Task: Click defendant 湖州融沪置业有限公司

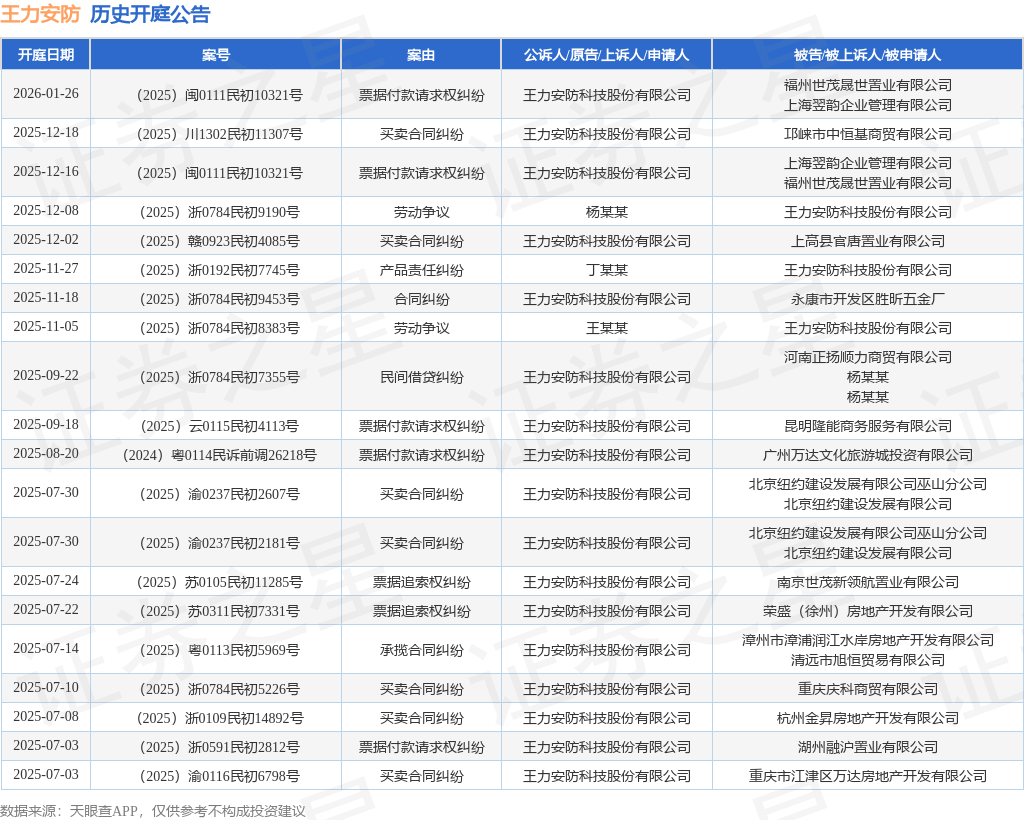Action: [868, 747]
